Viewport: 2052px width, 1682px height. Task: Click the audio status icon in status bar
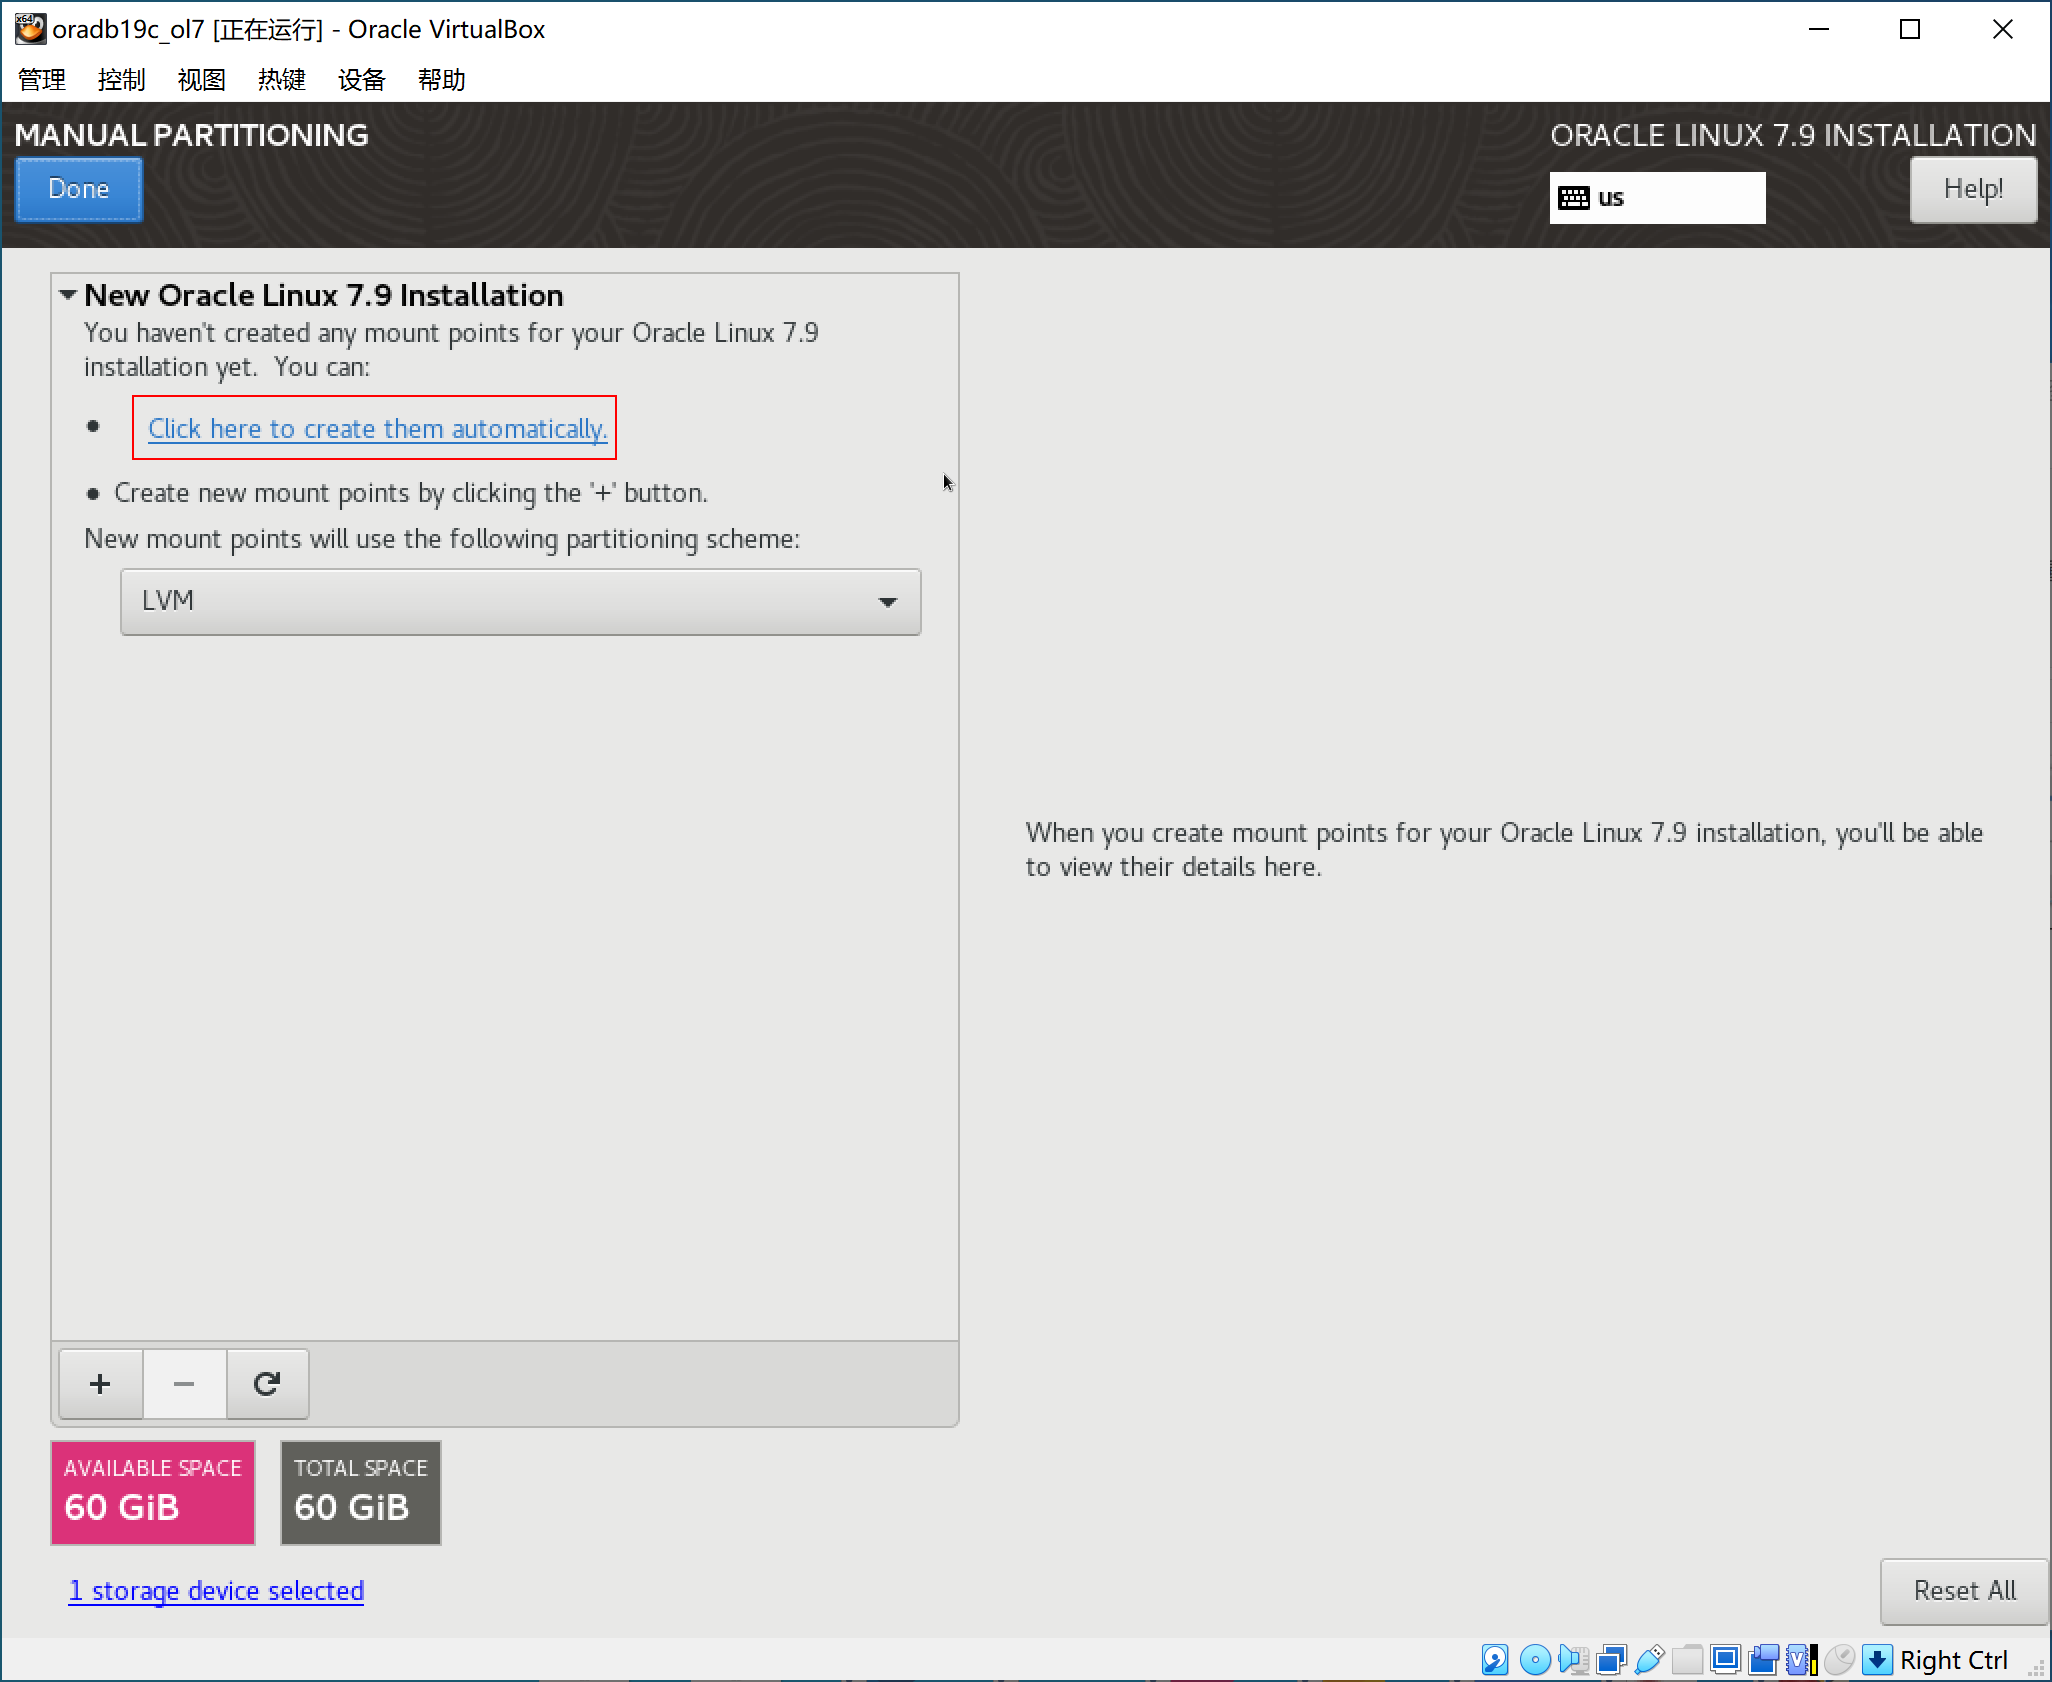coord(1574,1660)
